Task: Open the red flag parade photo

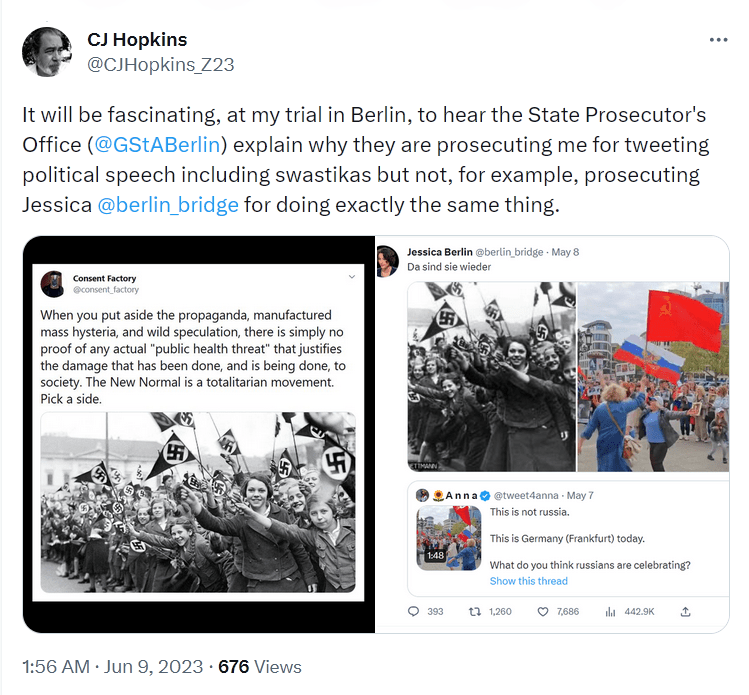Action: pyautogui.click(x=654, y=376)
